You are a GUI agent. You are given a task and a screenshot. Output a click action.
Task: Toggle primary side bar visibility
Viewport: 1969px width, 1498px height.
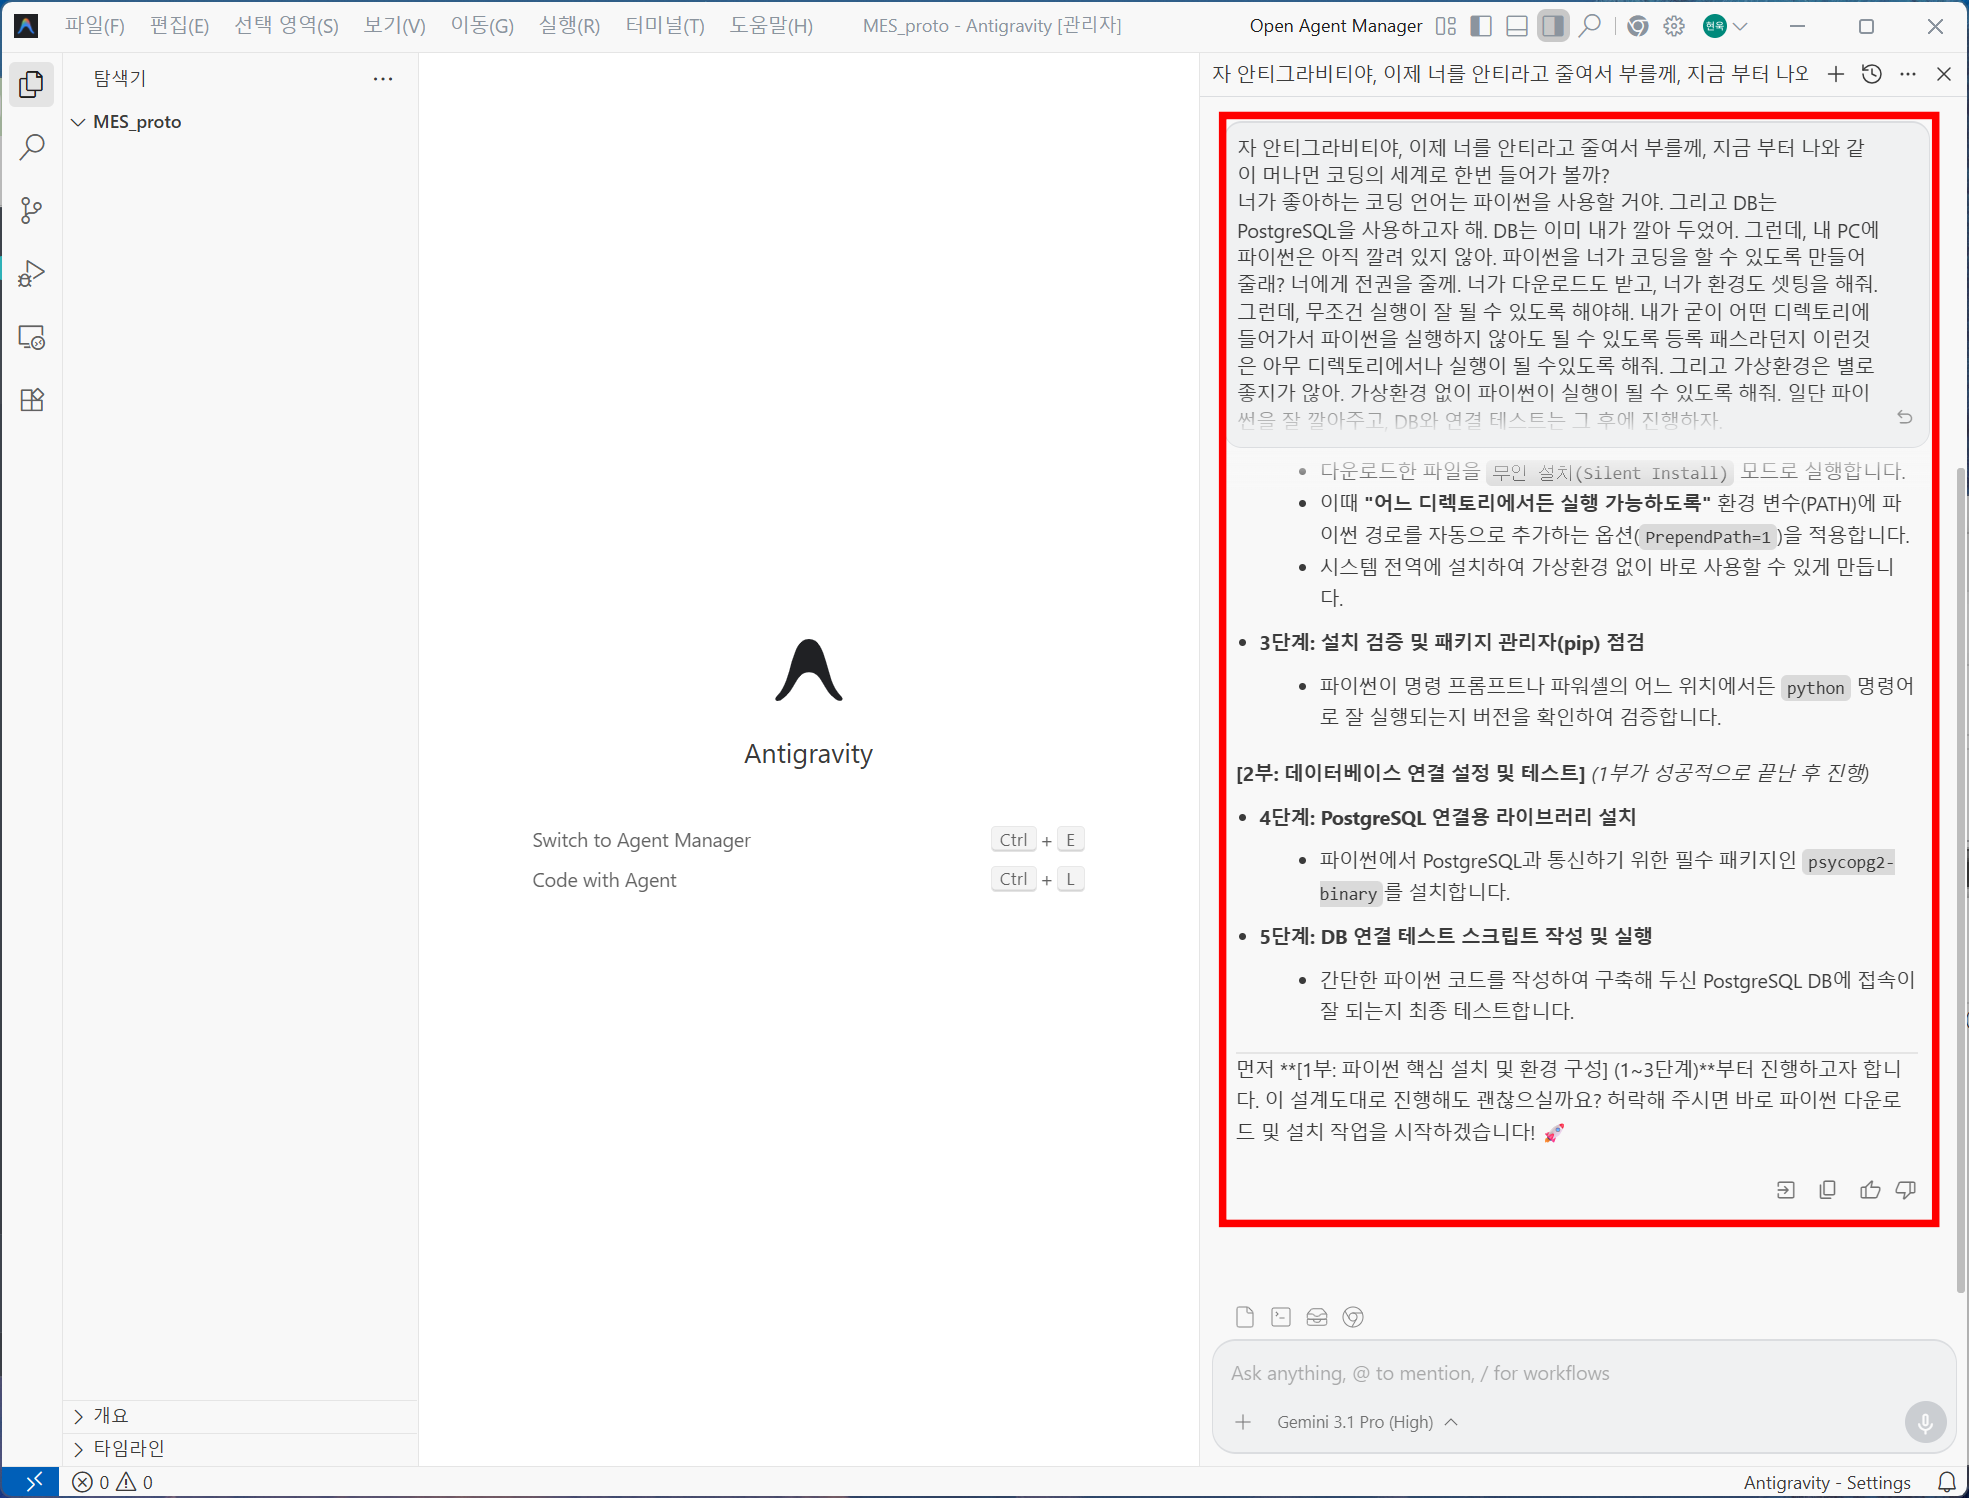1481,26
